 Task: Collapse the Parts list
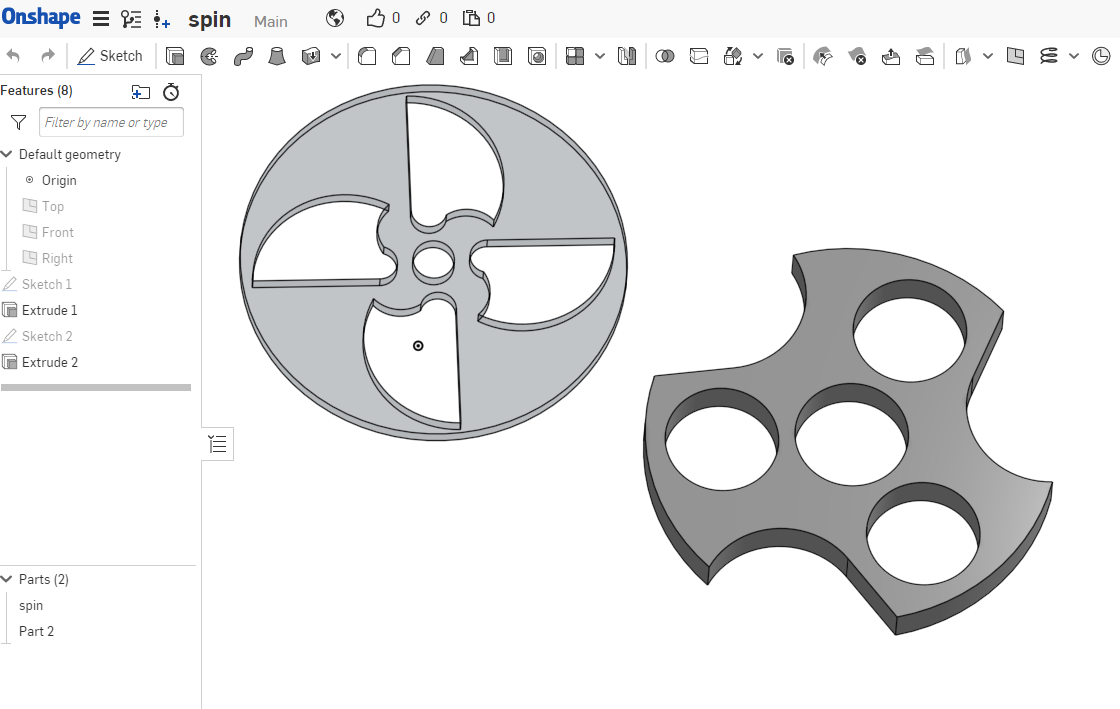pos(8,579)
